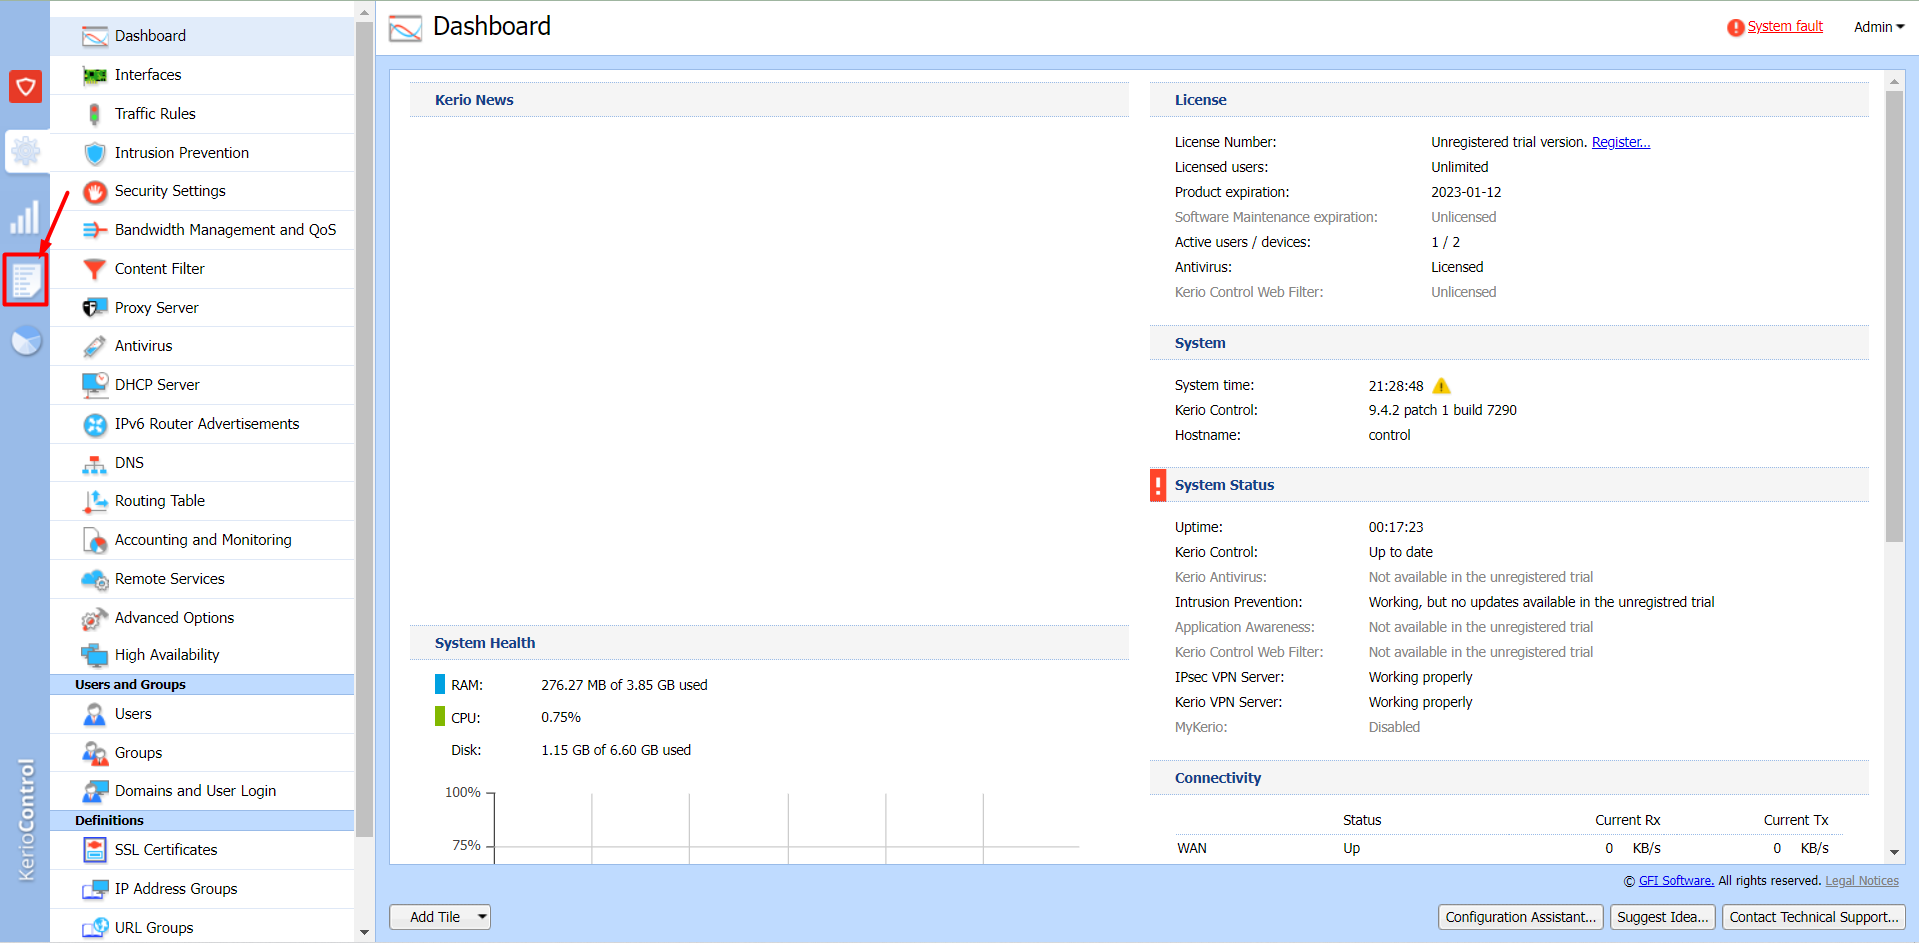1919x943 pixels.
Task: Click the green CPU legend swatch
Action: (440, 716)
